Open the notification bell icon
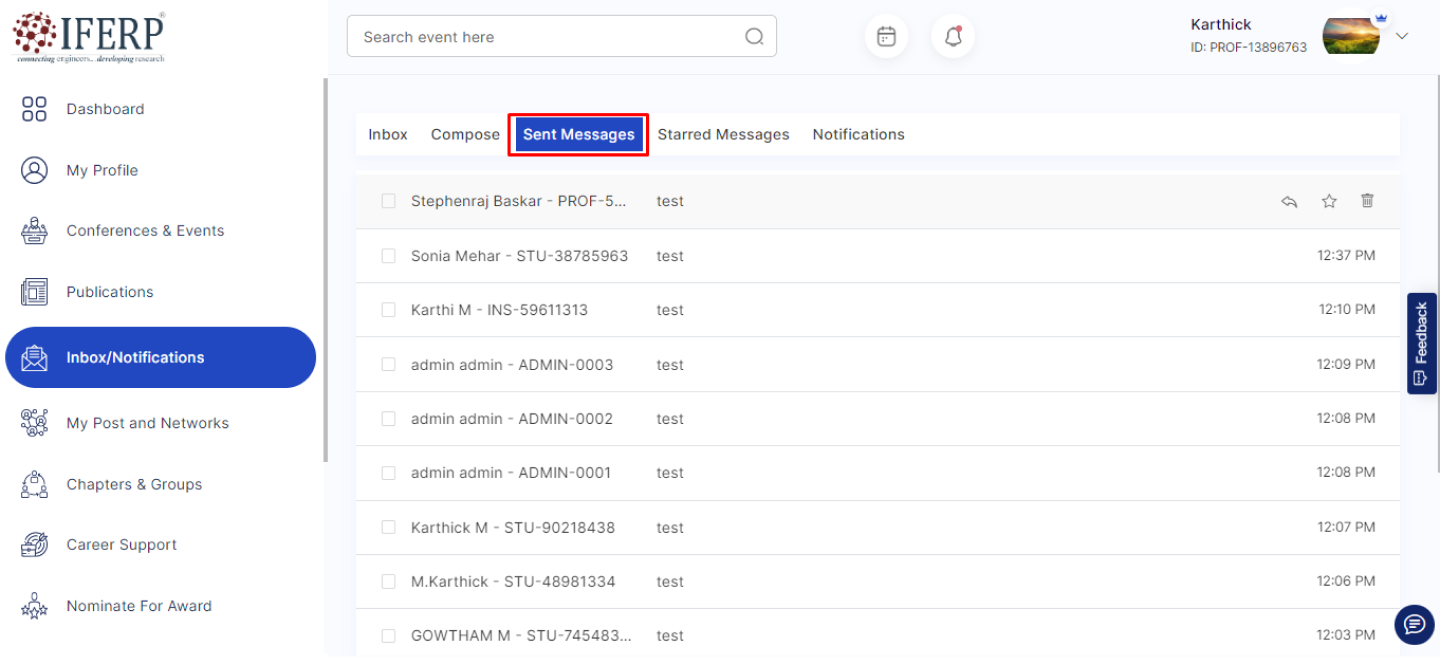Screen dimensions: 1440x657 point(953,37)
